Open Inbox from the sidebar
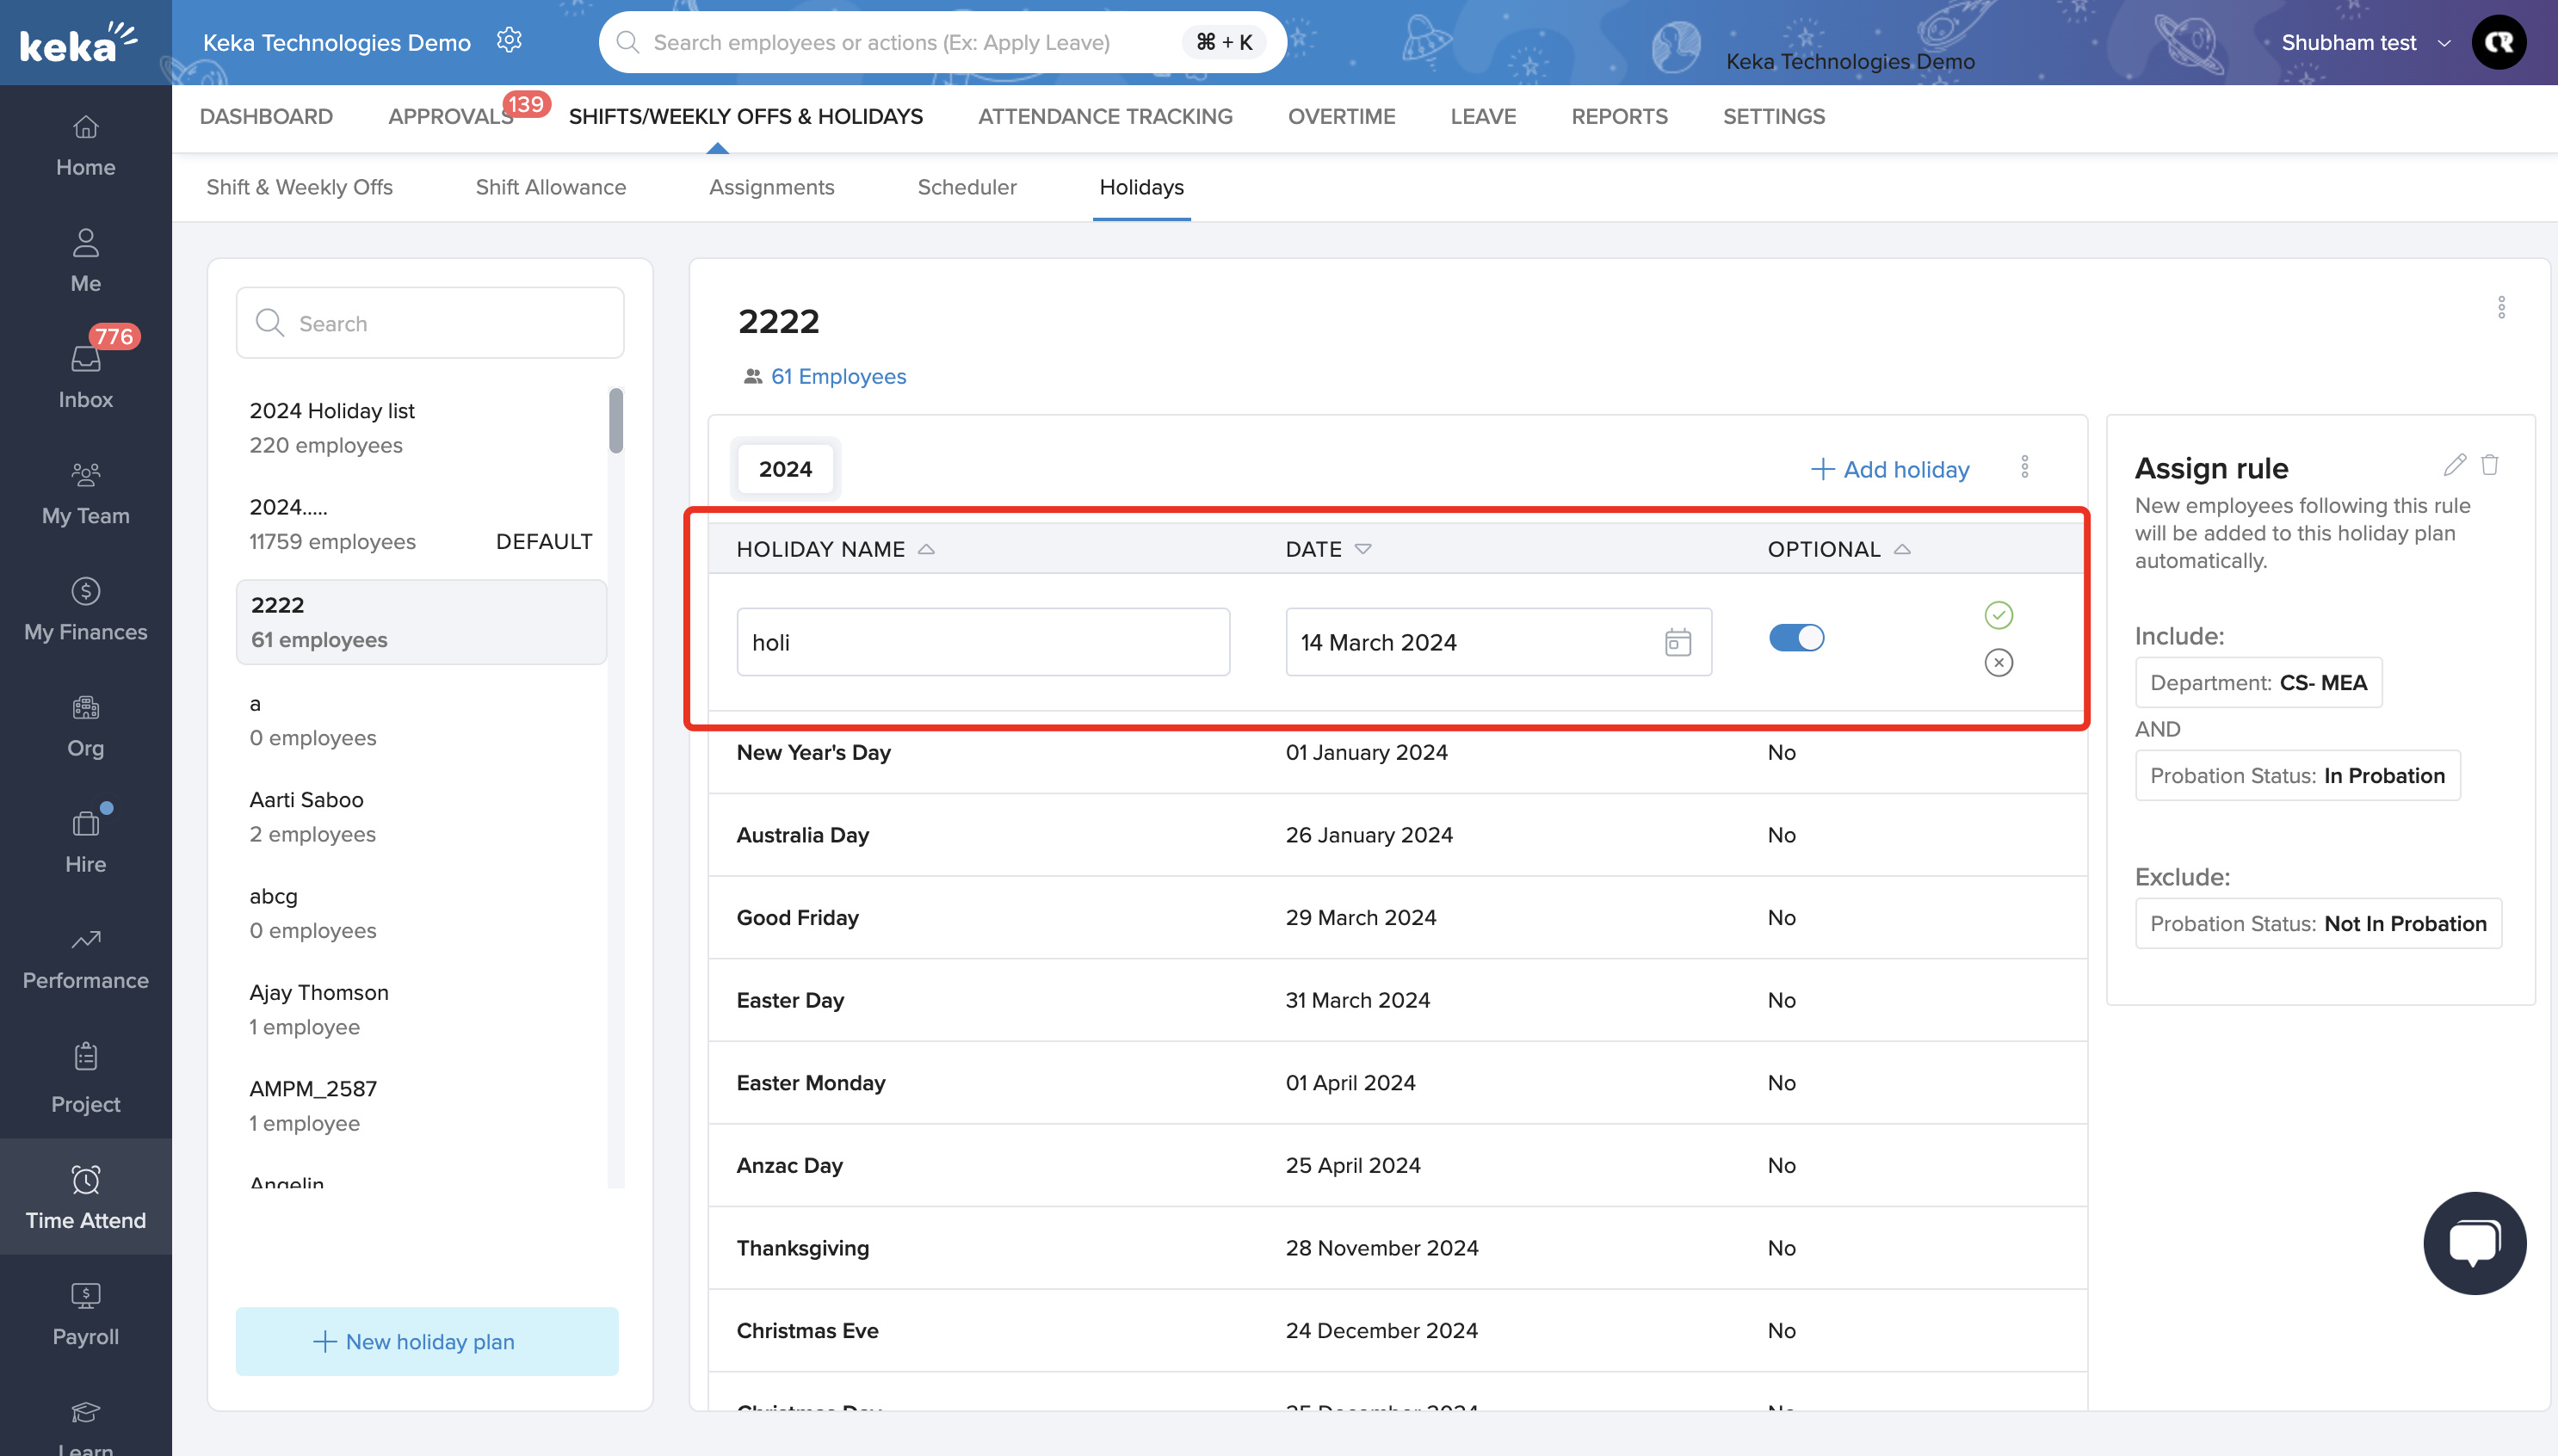 pyautogui.click(x=85, y=375)
